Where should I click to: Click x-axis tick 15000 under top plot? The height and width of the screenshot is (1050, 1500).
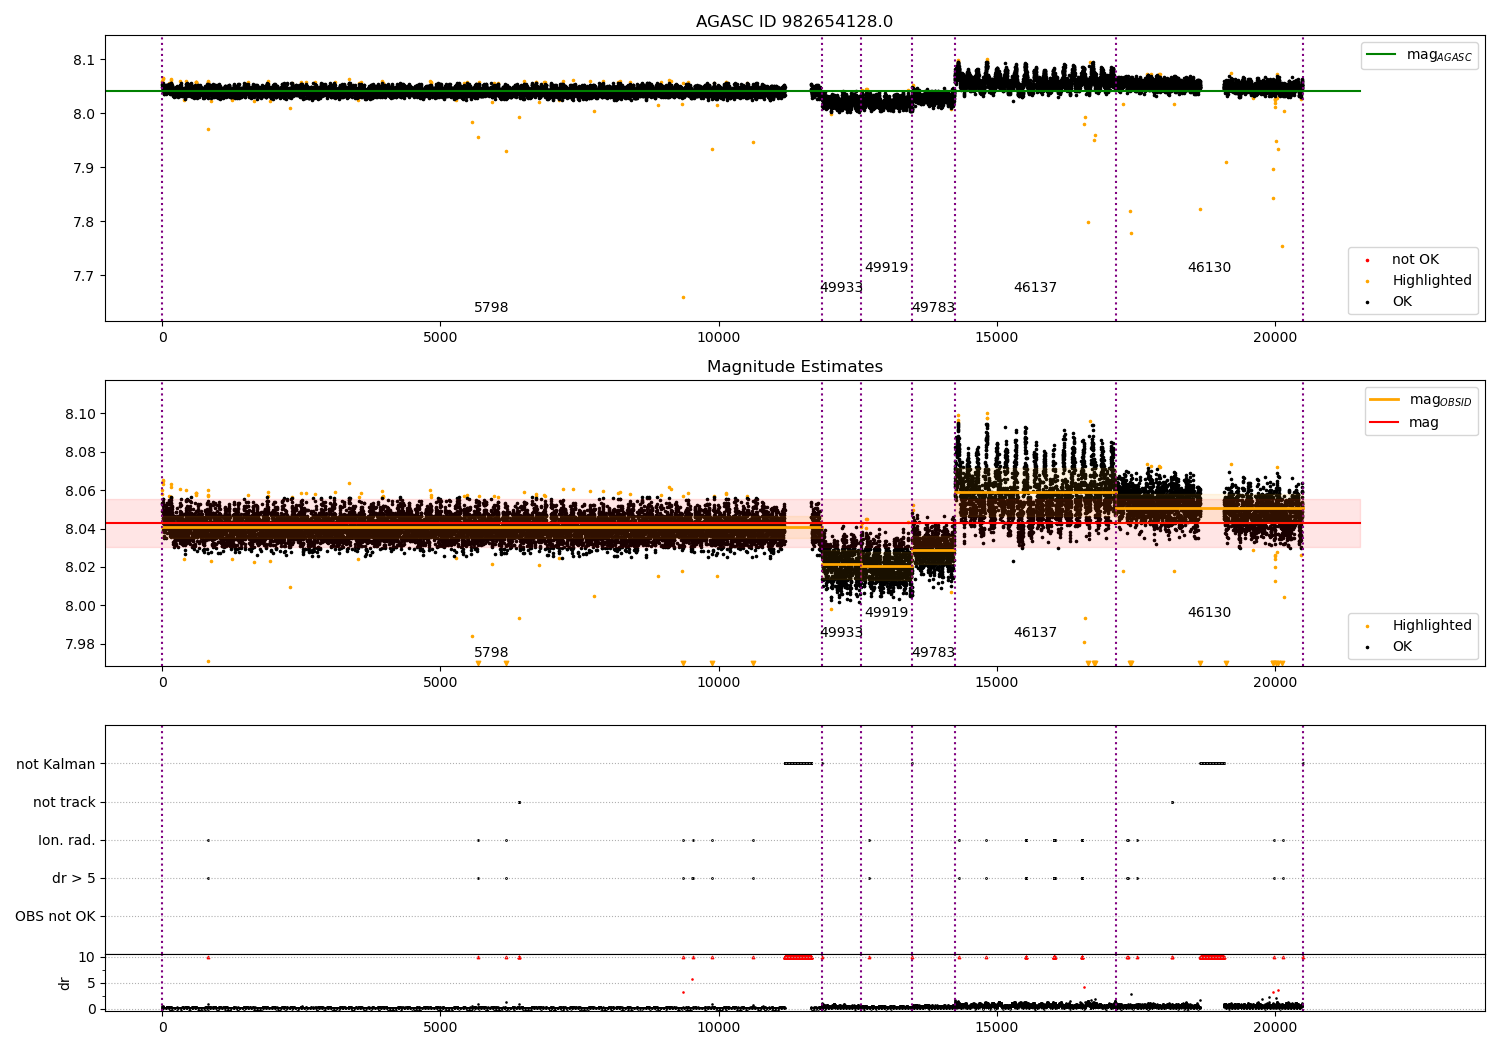tap(996, 338)
